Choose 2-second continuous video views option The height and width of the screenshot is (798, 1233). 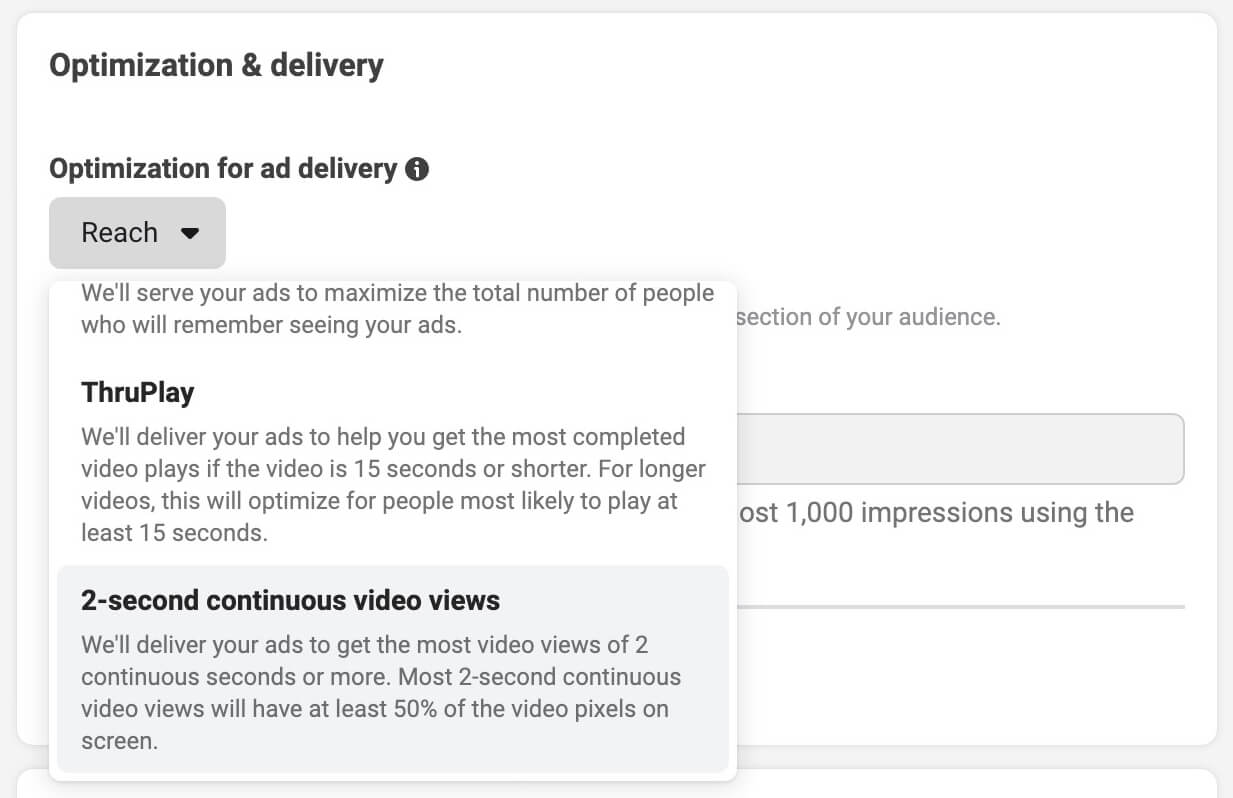[392, 668]
